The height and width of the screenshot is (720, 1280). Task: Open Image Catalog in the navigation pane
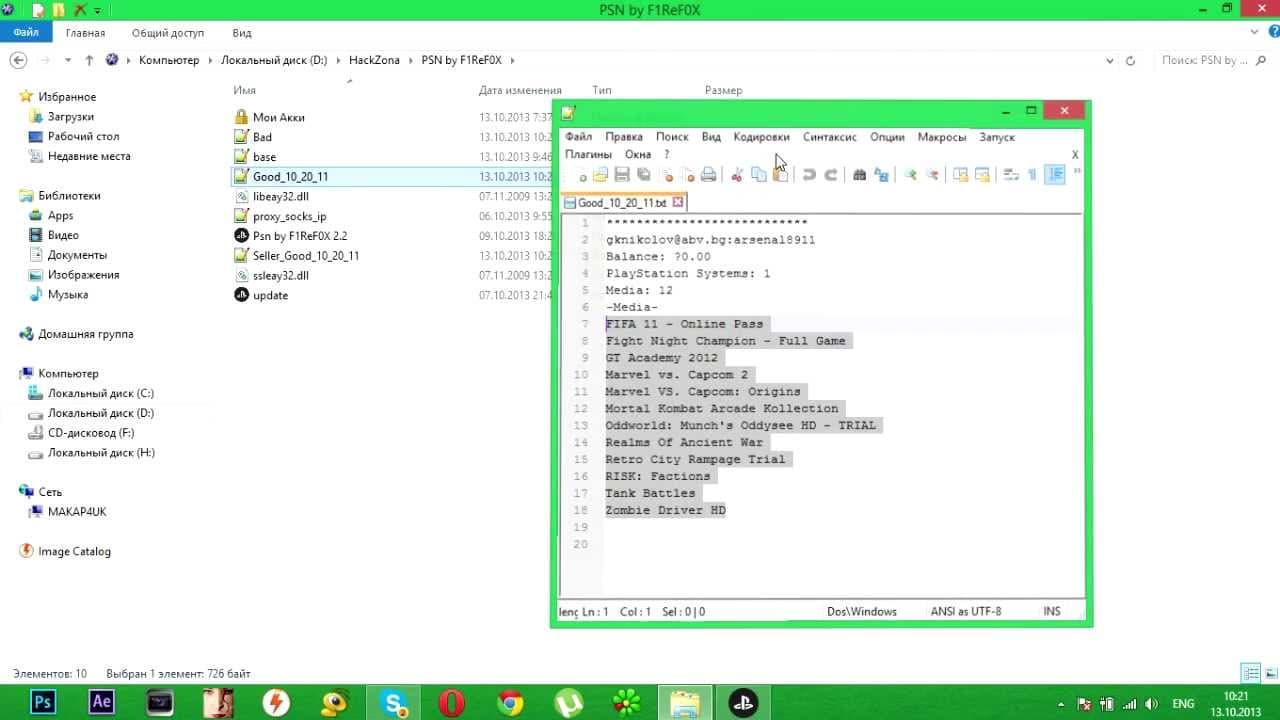(x=65, y=552)
